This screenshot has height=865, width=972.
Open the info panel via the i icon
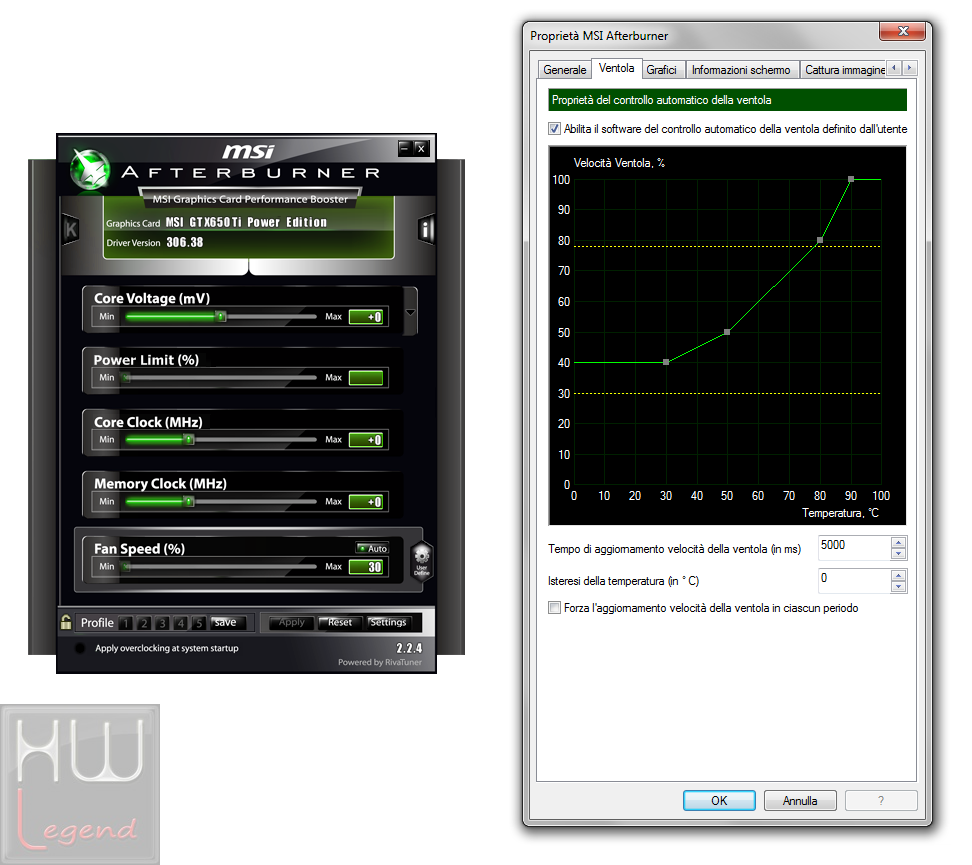click(x=425, y=229)
